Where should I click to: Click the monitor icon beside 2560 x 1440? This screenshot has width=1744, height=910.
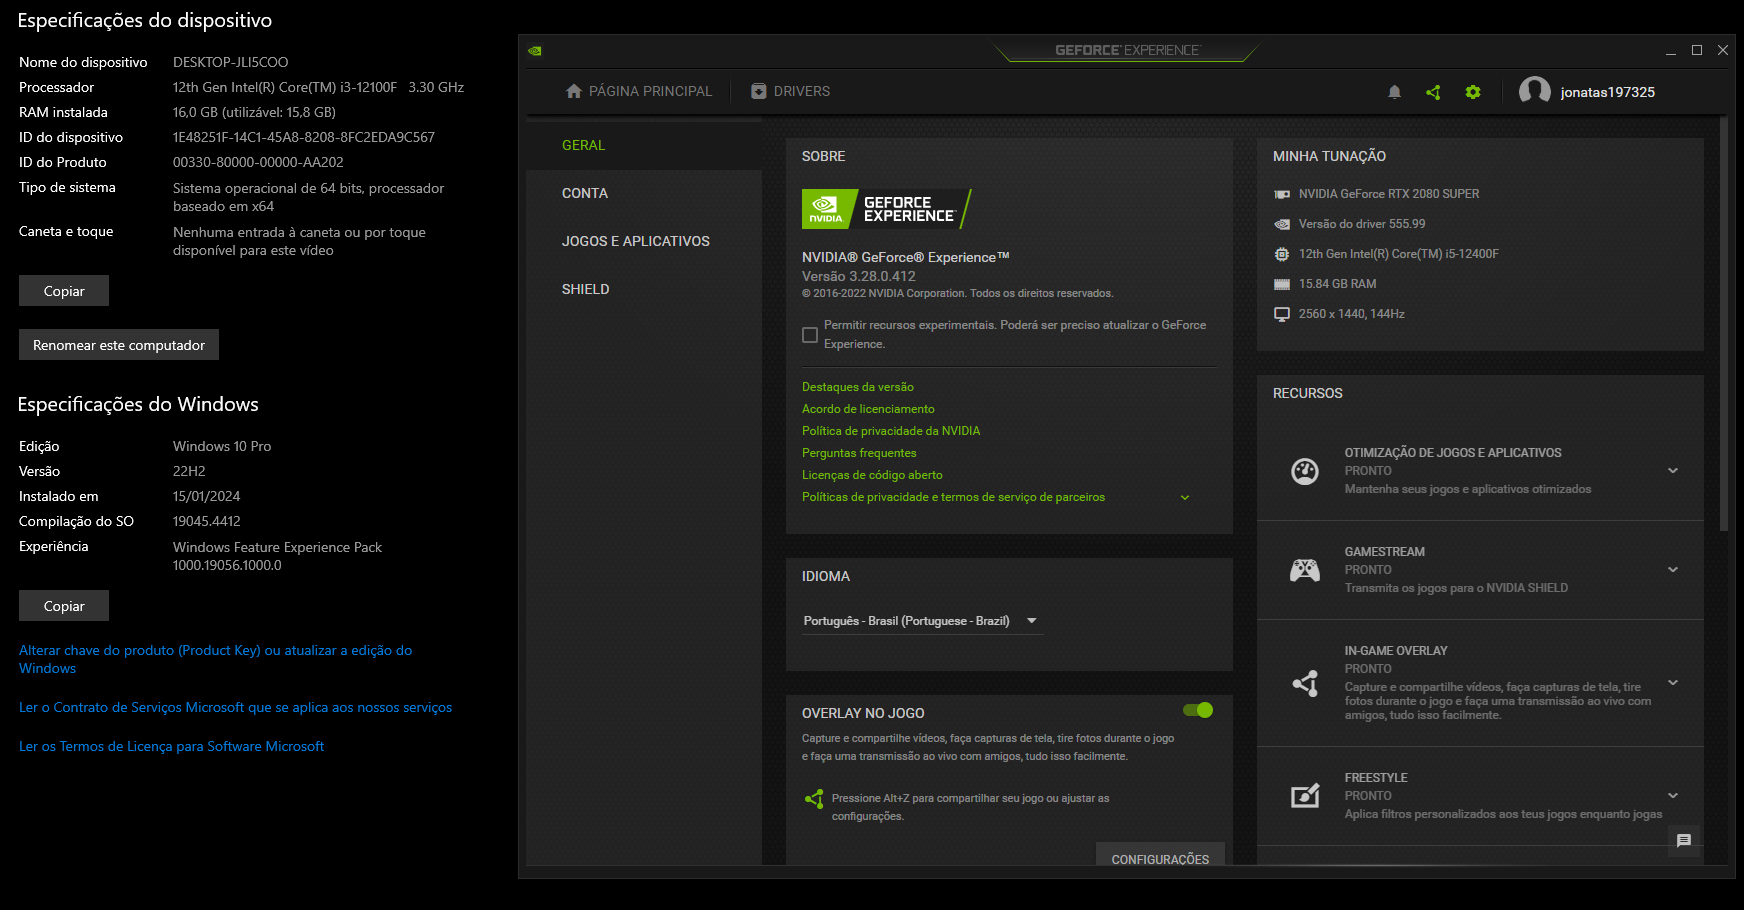[x=1282, y=314]
